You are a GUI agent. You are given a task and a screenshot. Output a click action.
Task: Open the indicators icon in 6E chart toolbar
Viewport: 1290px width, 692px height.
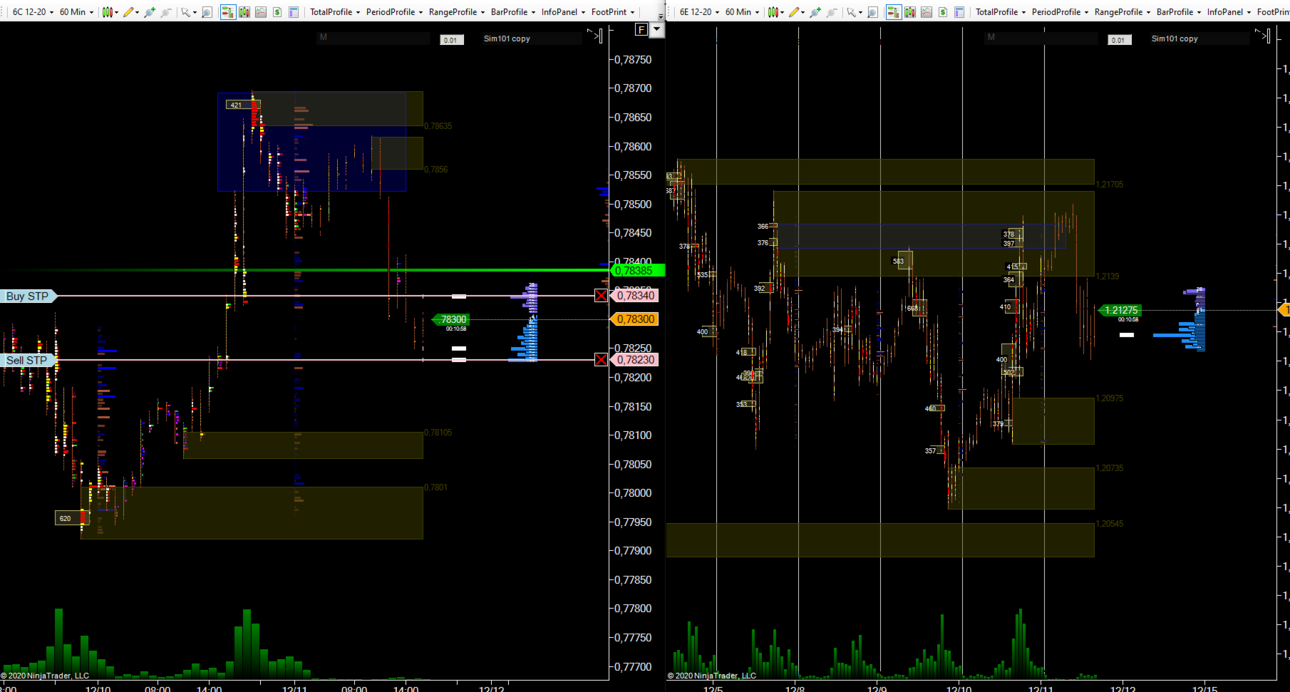pos(816,12)
